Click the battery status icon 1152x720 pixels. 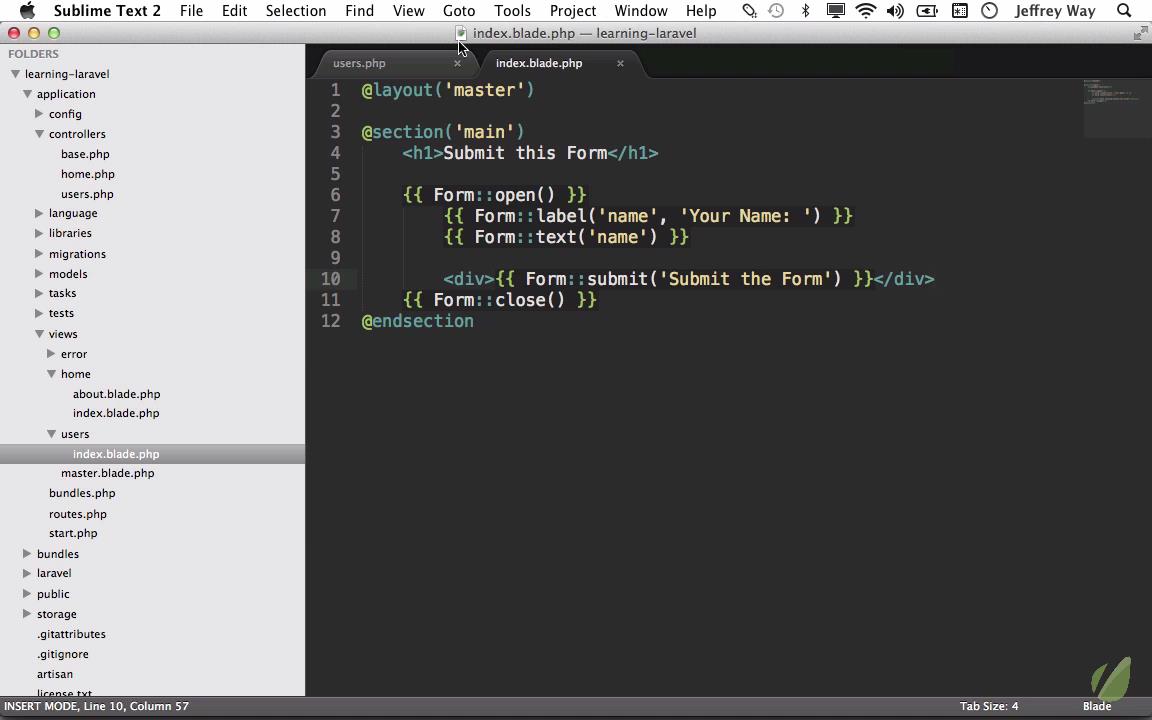[x=927, y=10]
